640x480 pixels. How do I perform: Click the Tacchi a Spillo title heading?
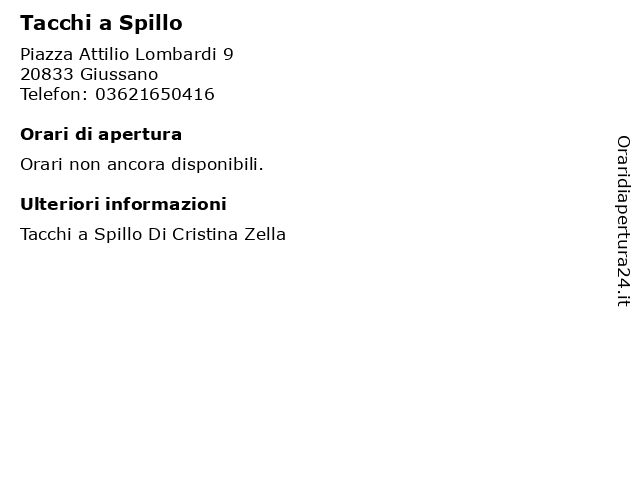101,23
